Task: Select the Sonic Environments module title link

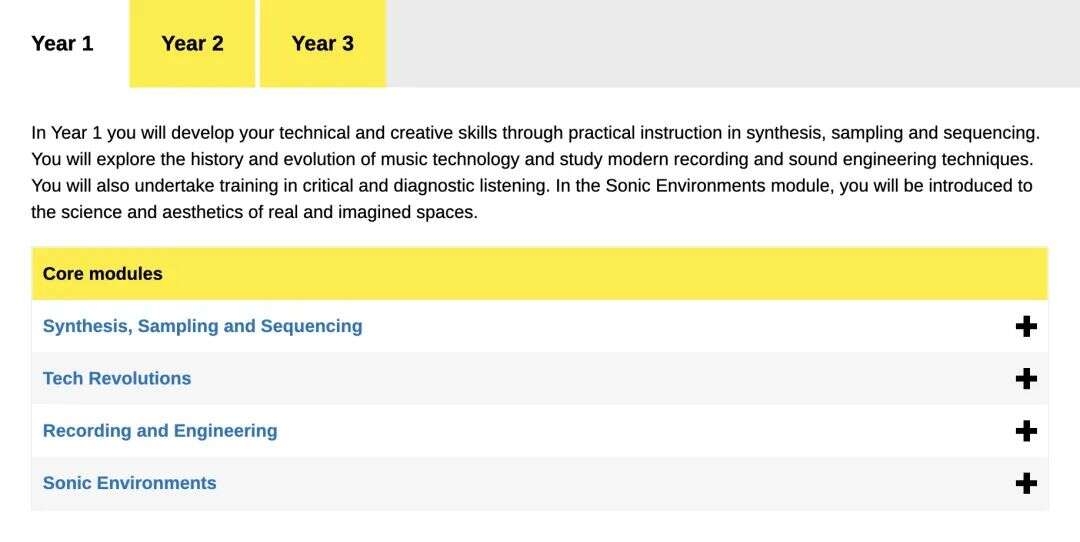Action: (x=129, y=484)
